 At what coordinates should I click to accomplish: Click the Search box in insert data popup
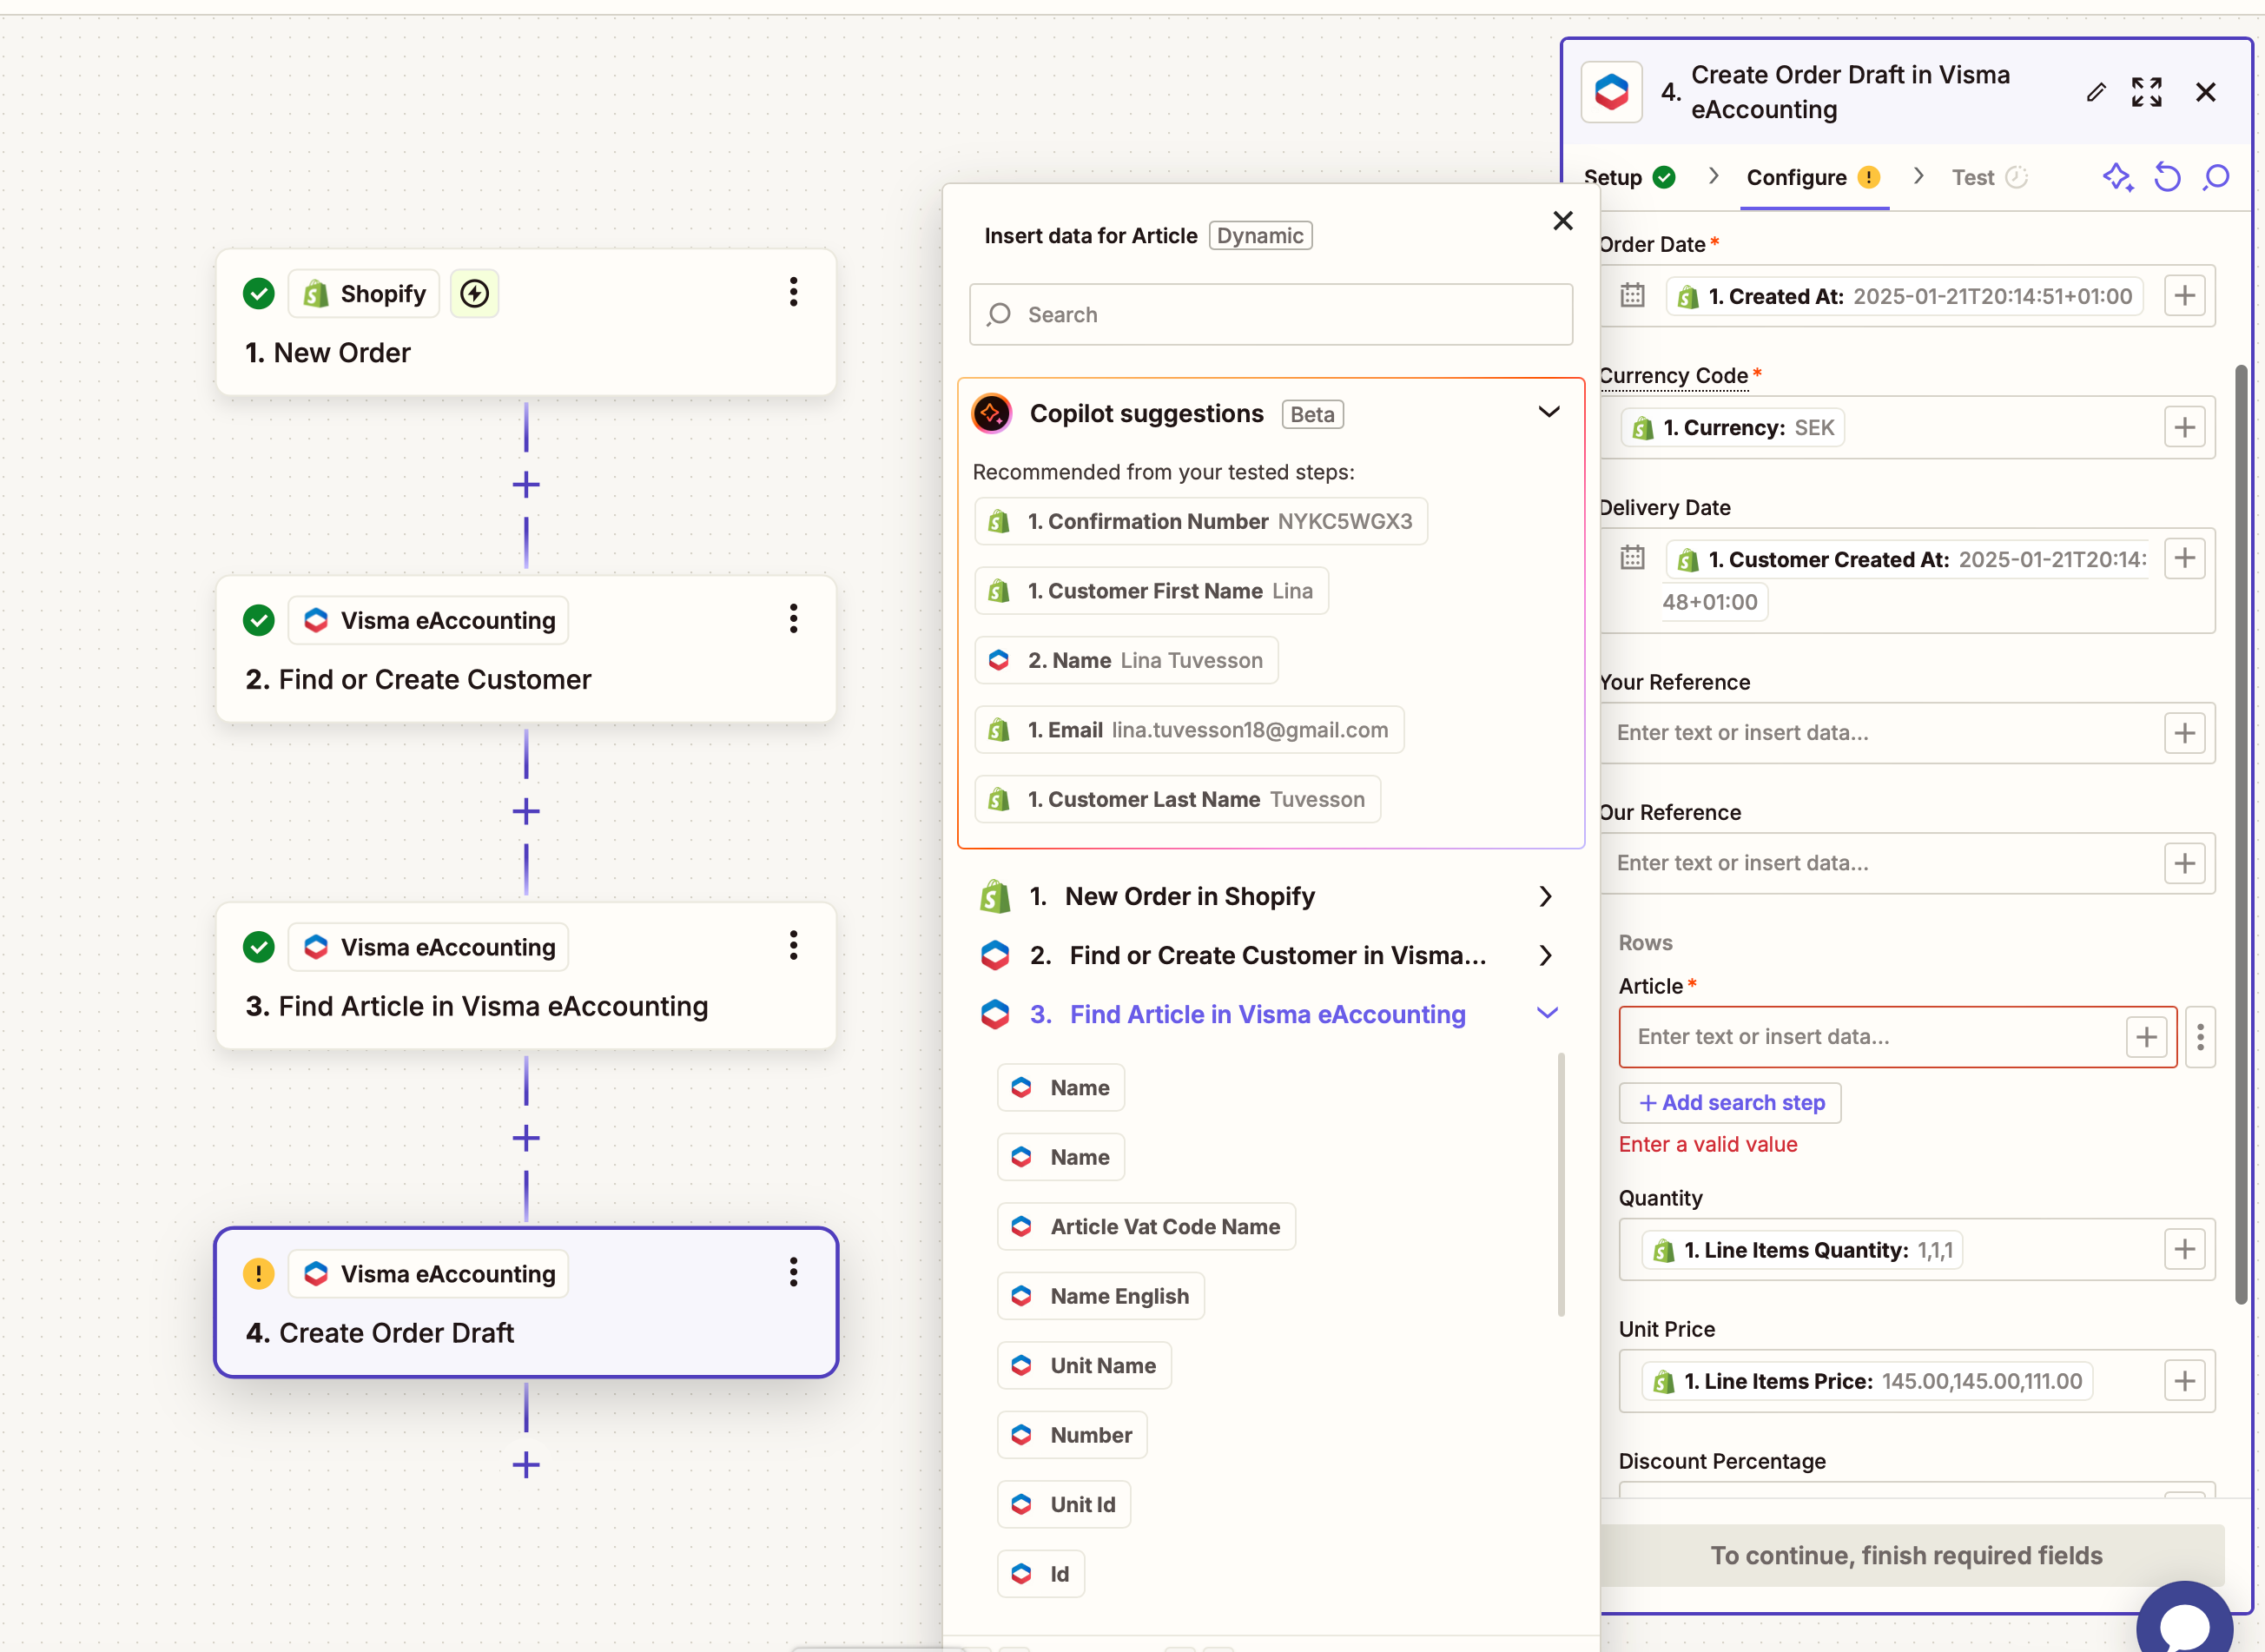click(1270, 315)
